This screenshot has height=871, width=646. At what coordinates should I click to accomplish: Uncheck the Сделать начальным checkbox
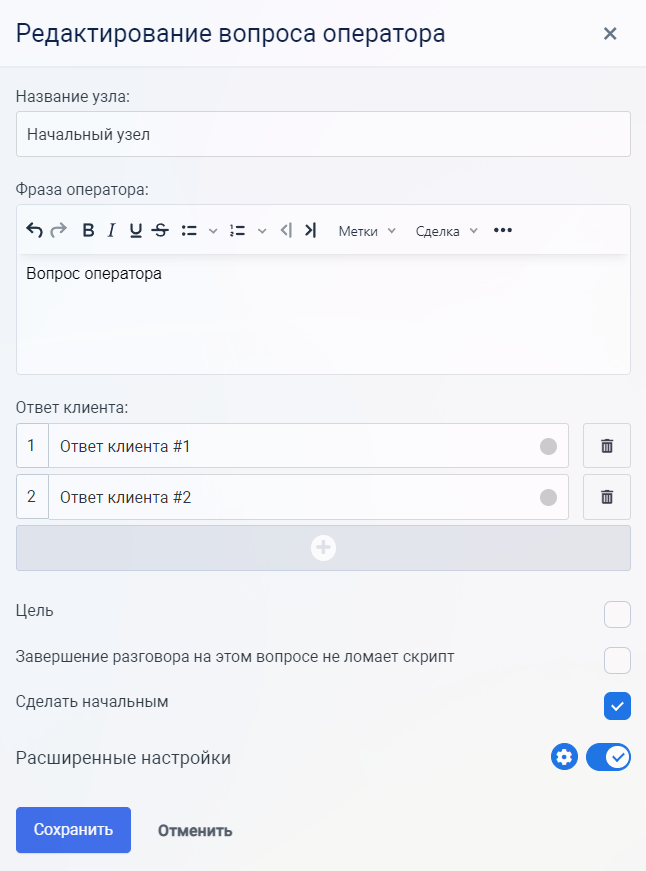point(617,706)
